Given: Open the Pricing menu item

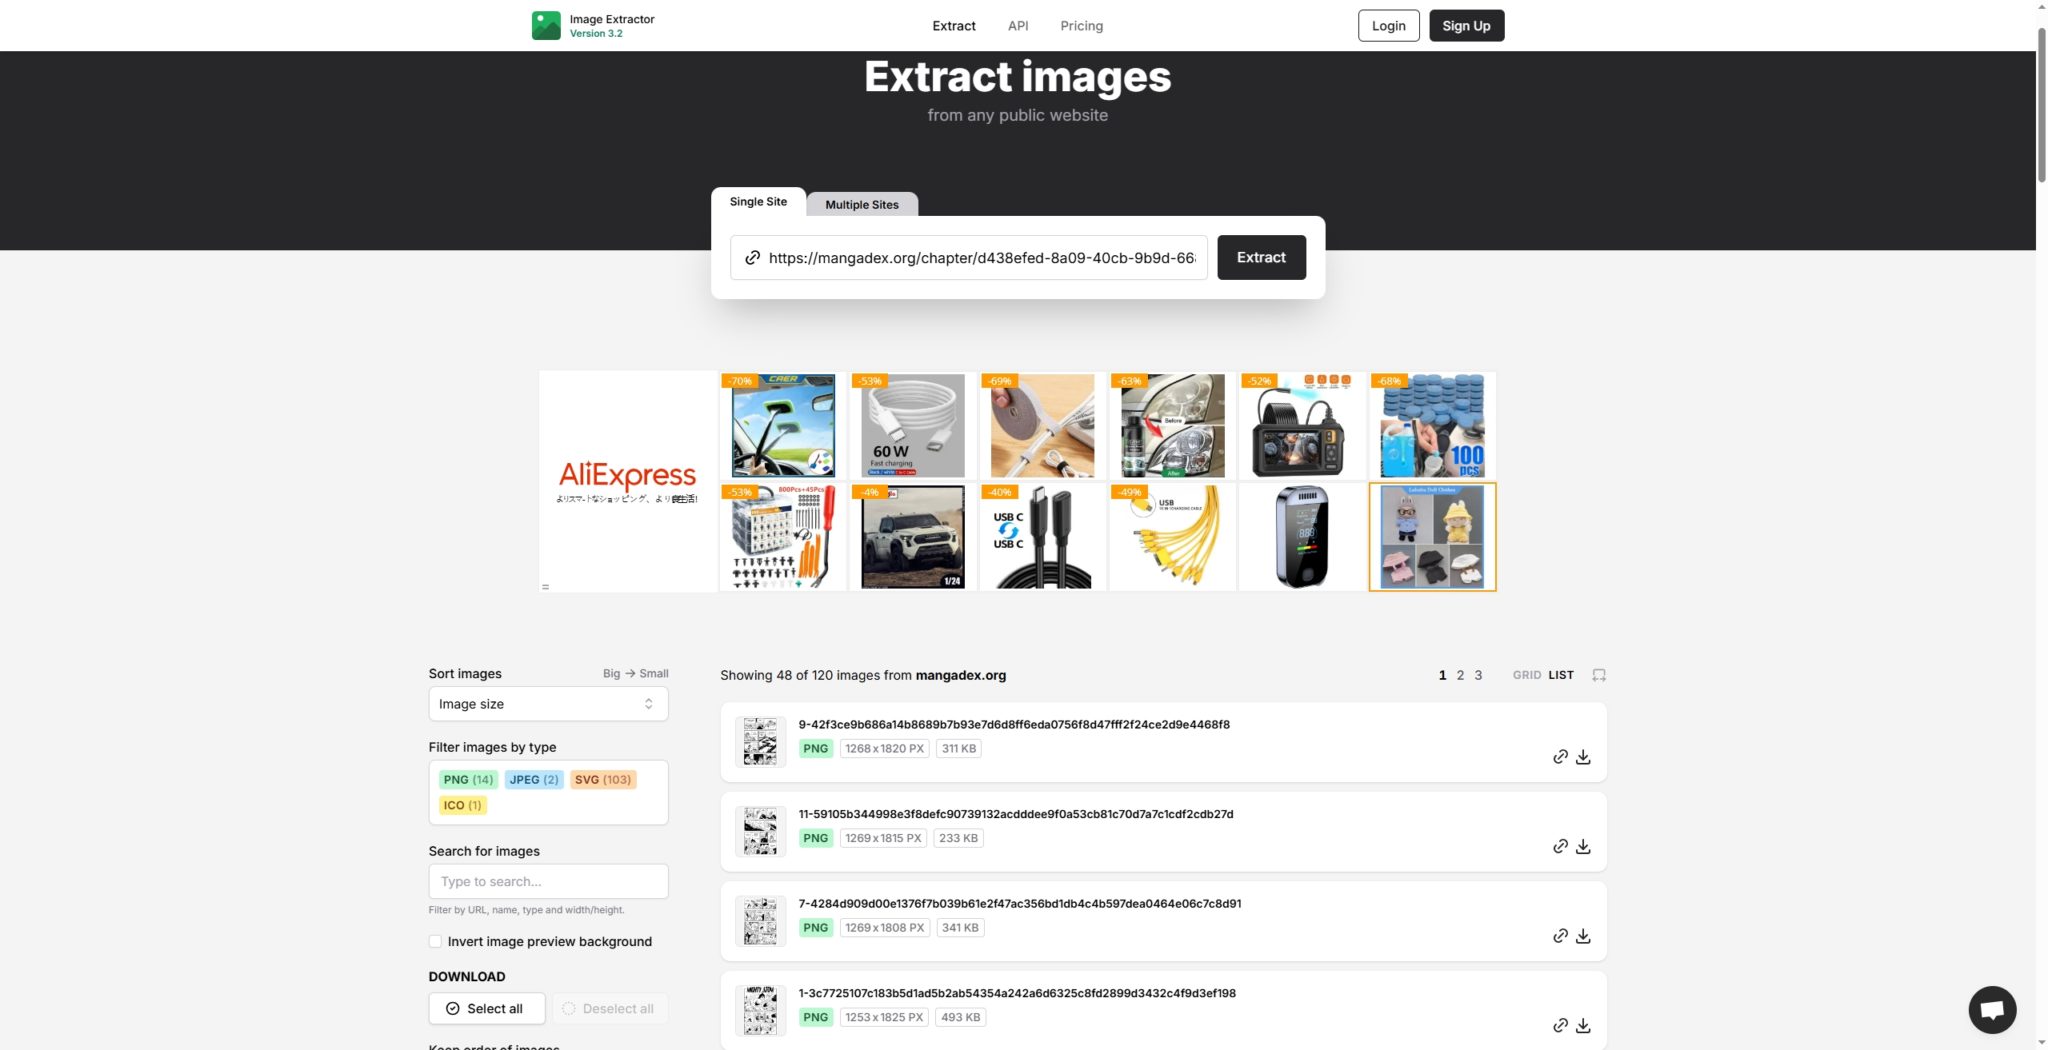Looking at the screenshot, I should coord(1081,26).
